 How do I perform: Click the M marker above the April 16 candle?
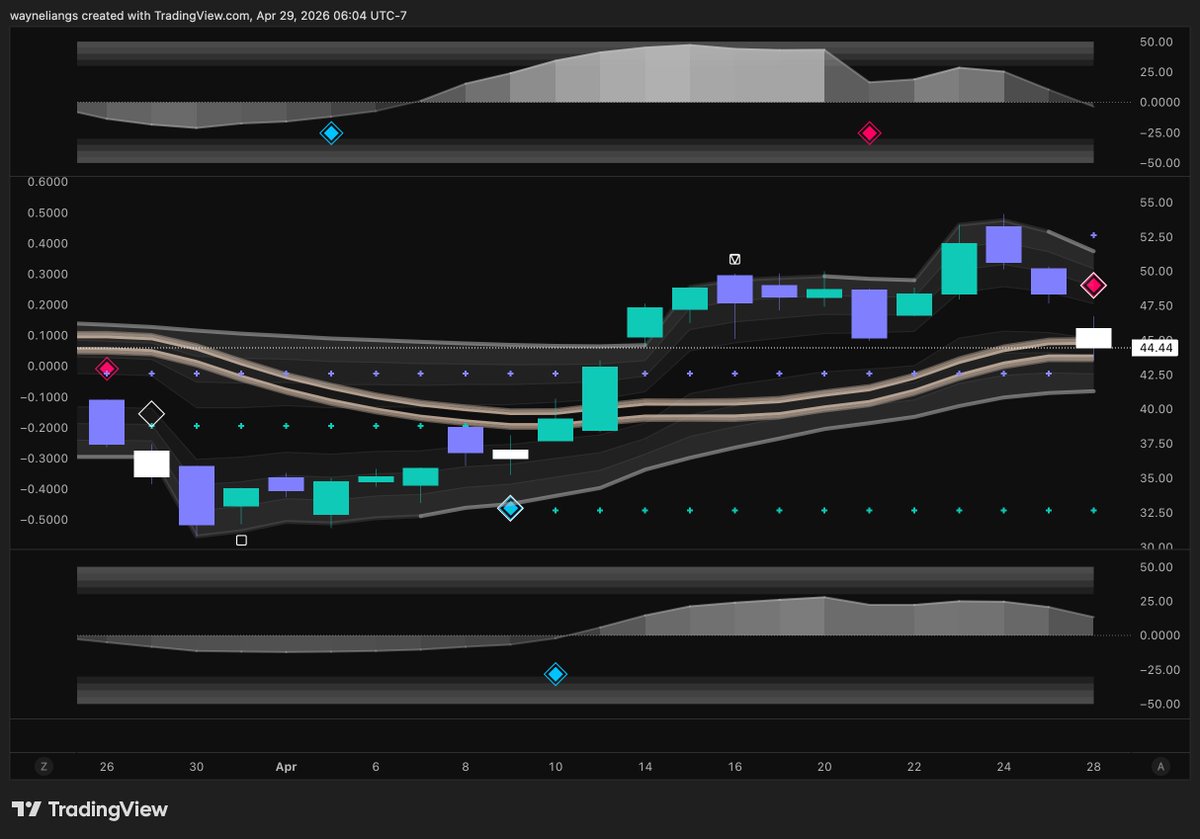pyautogui.click(x=735, y=259)
